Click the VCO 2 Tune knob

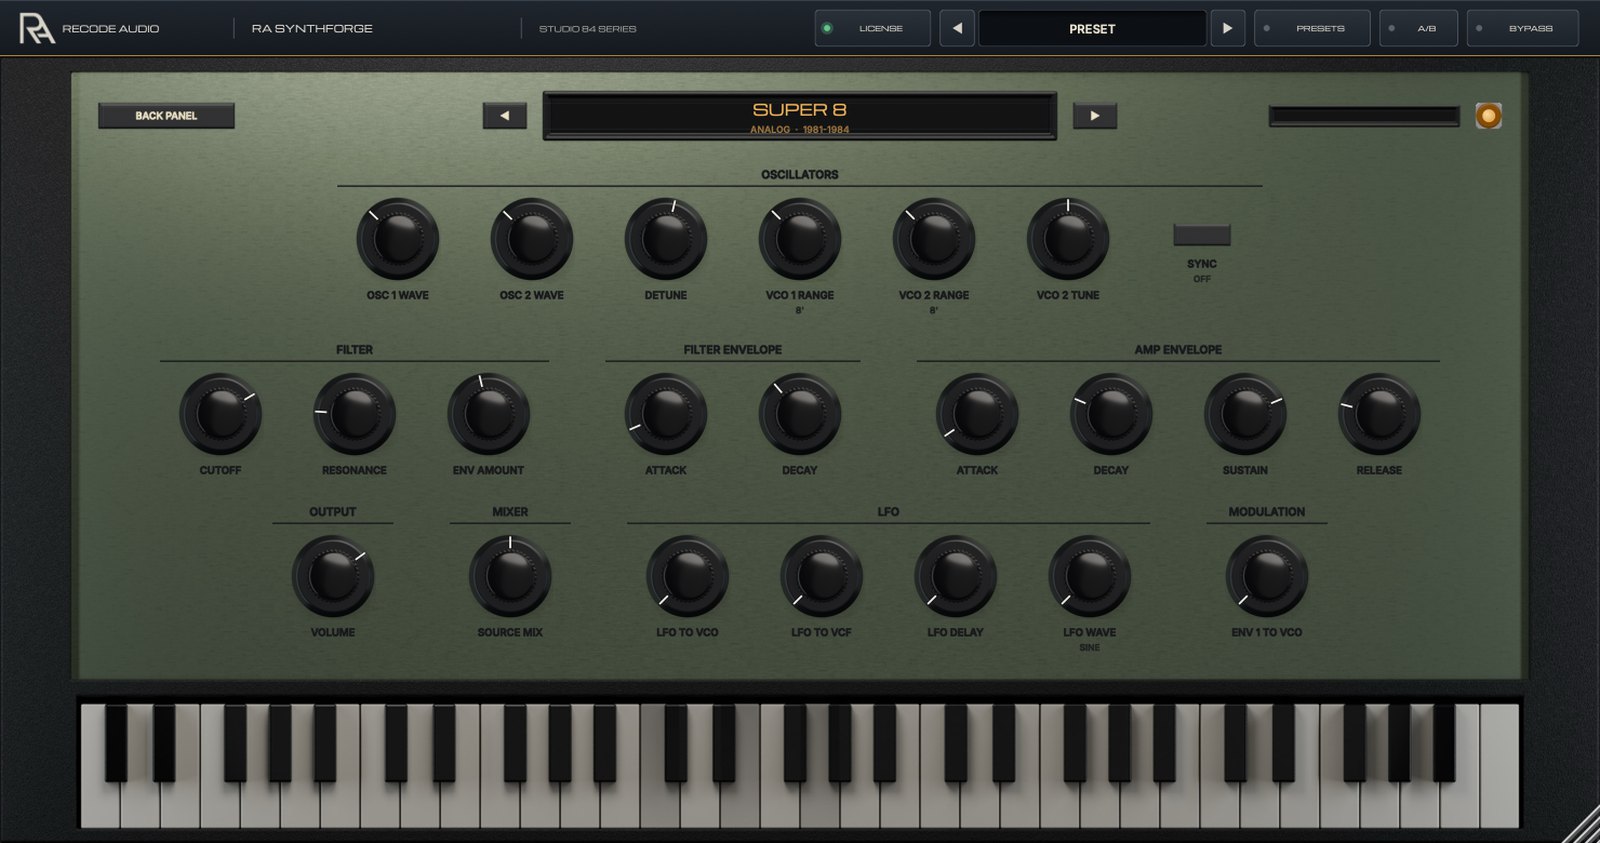pyautogui.click(x=1068, y=239)
